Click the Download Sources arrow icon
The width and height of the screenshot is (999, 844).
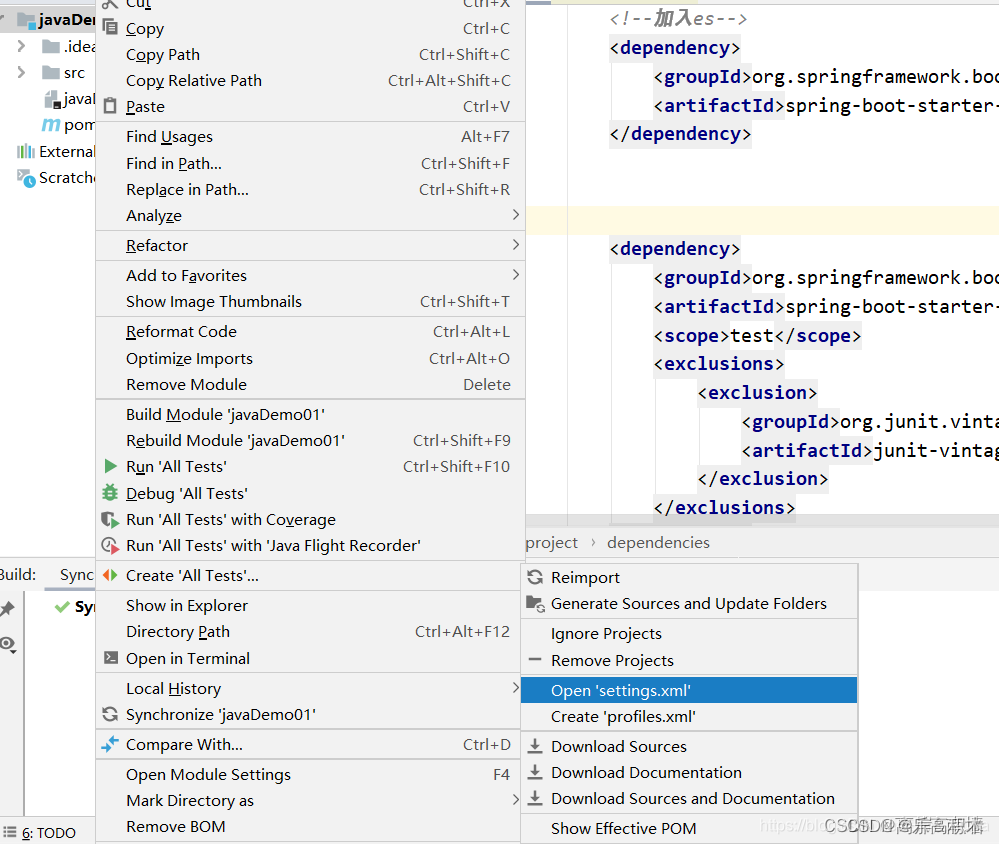[535, 745]
